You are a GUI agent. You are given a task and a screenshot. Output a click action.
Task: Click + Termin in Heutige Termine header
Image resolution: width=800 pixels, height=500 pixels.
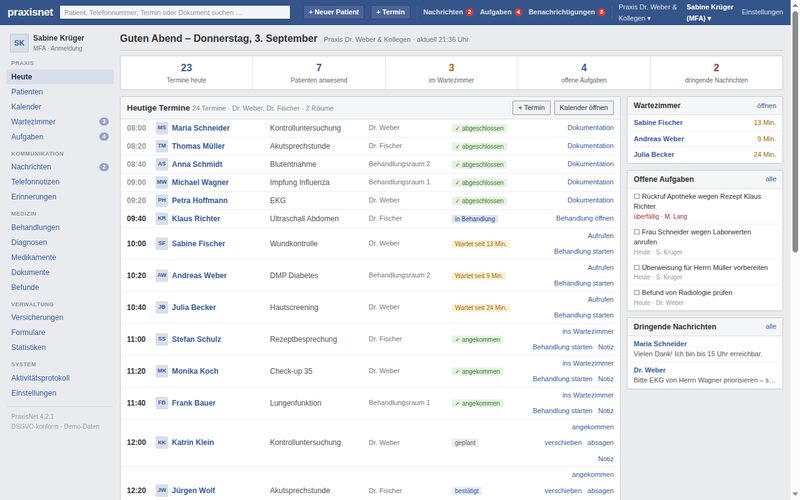(531, 108)
